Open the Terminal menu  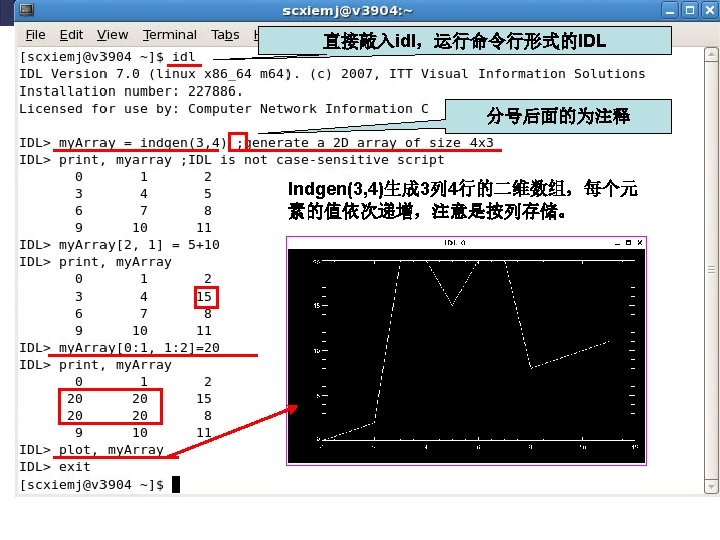[x=169, y=35]
